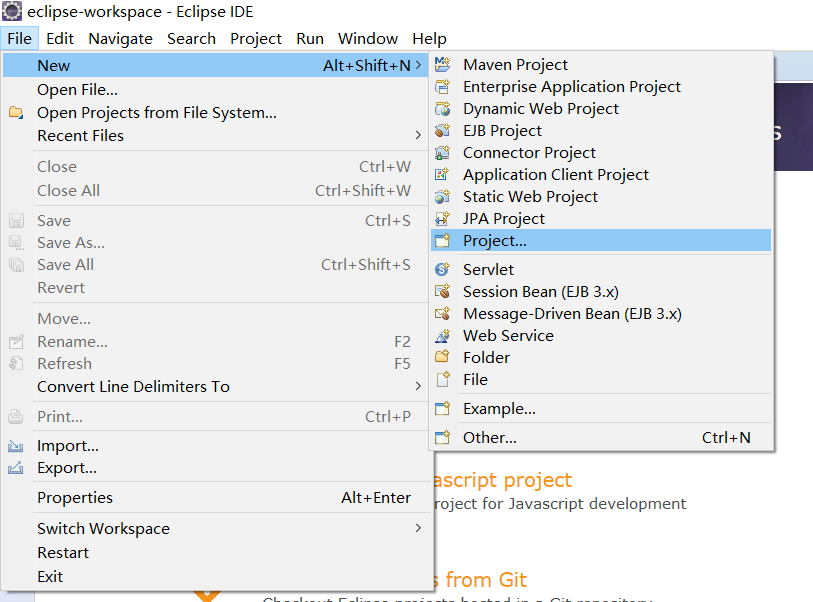This screenshot has width=813, height=602.
Task: Choose Static Web Project entry
Action: 601,197
